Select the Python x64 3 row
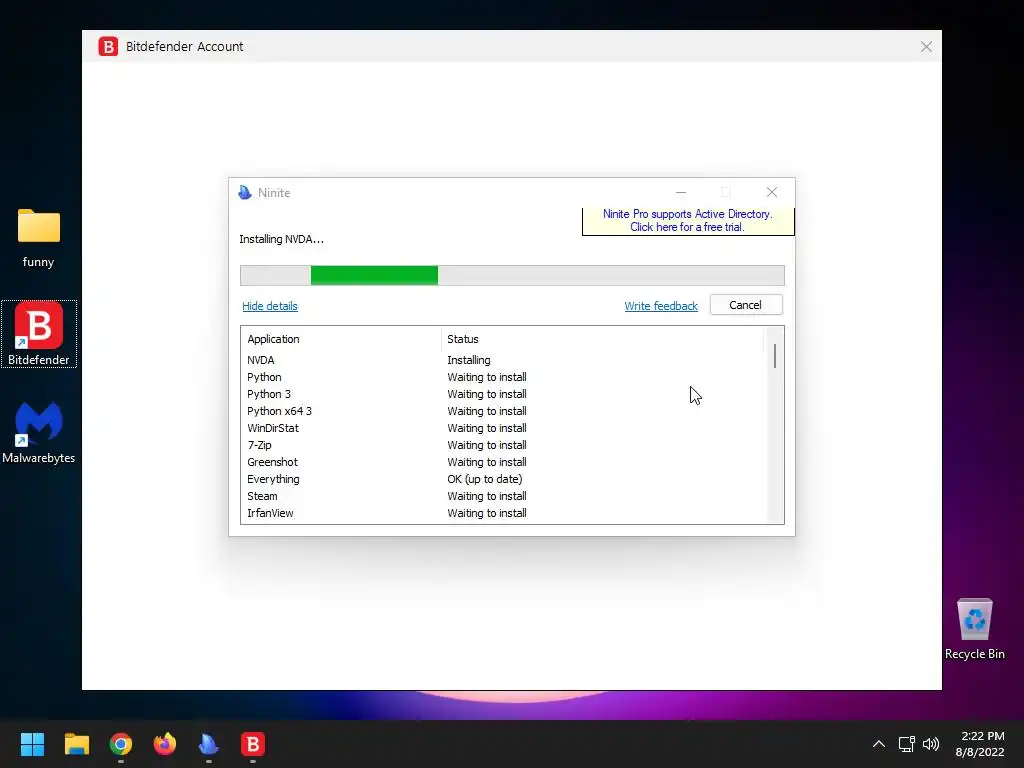This screenshot has height=768, width=1024. pyautogui.click(x=502, y=411)
